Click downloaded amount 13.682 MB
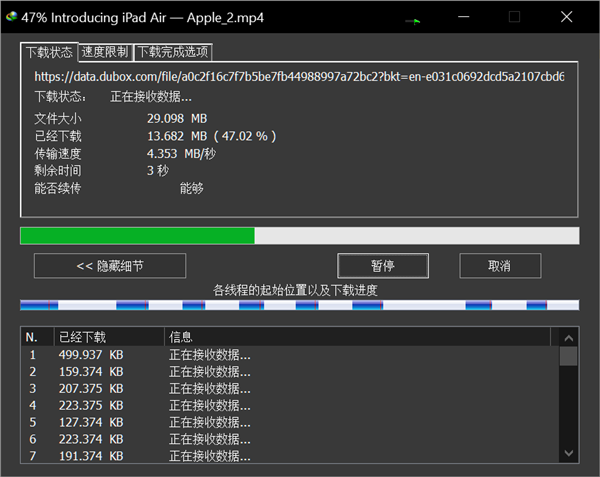The image size is (600, 477). point(177,136)
